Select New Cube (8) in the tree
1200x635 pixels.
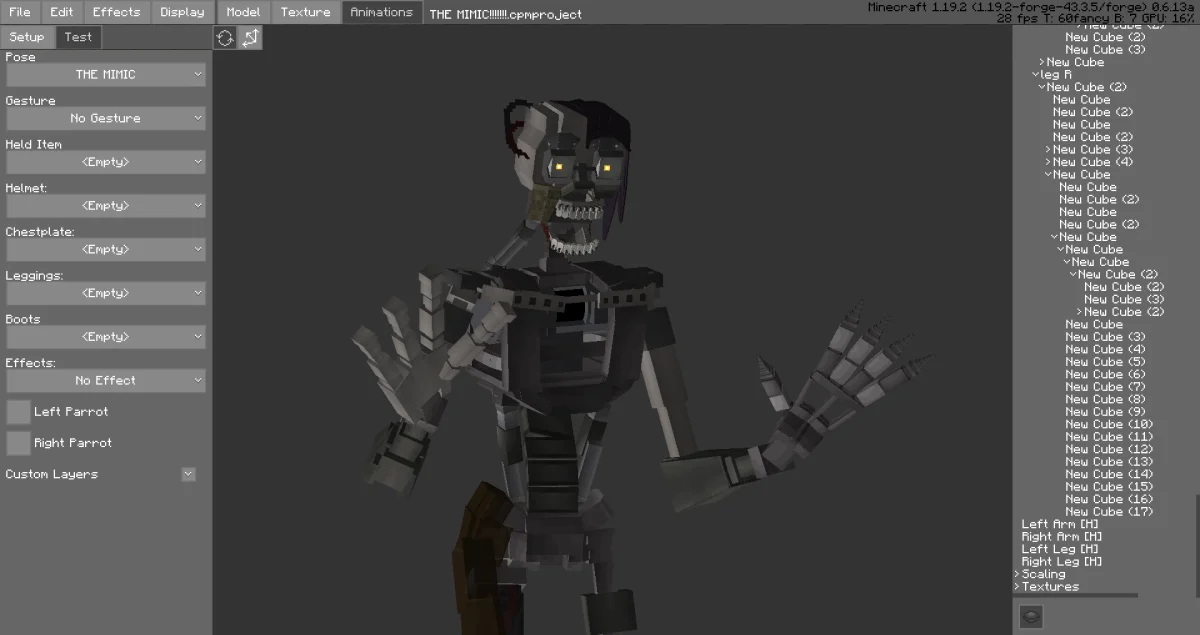pyautogui.click(x=1105, y=400)
